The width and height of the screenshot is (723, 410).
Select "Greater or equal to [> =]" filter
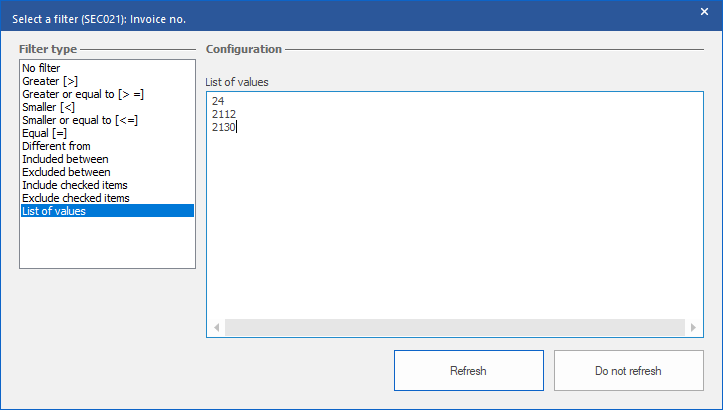pyautogui.click(x=83, y=94)
